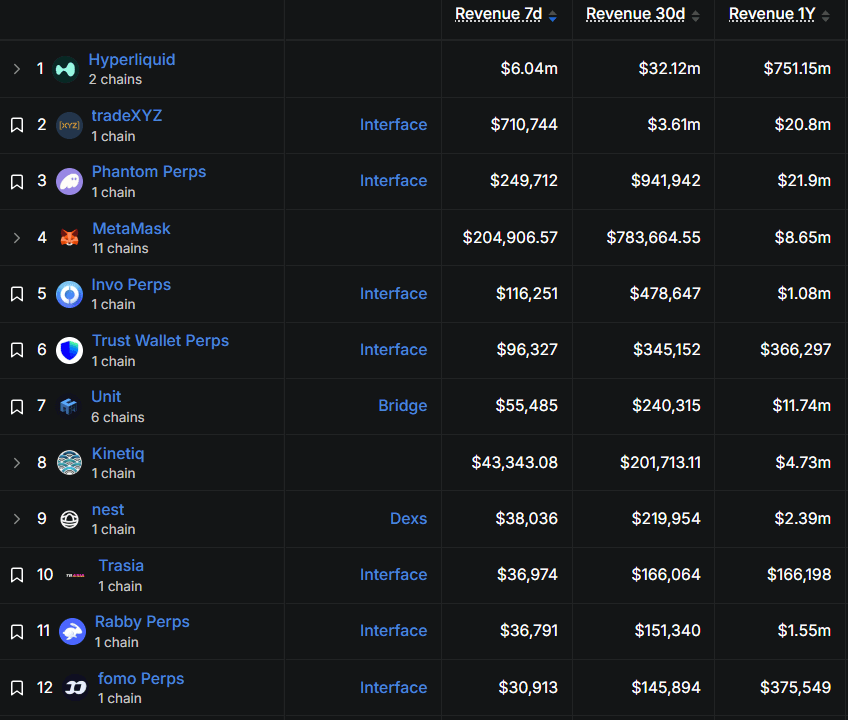Click the Kinetiq wave logo

(70, 463)
